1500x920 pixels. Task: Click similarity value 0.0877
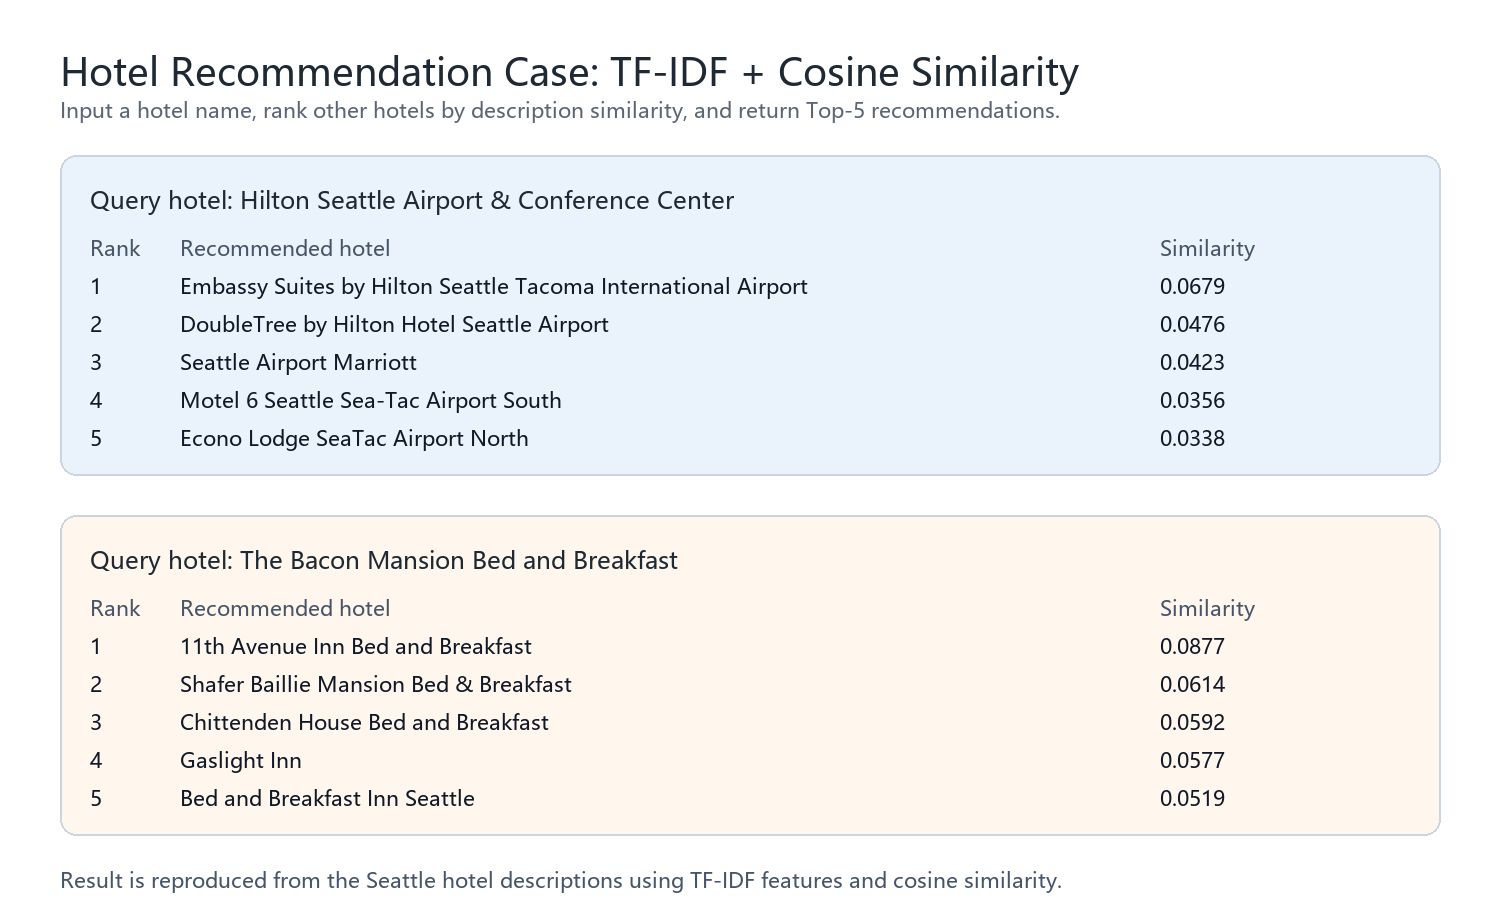[1192, 647]
